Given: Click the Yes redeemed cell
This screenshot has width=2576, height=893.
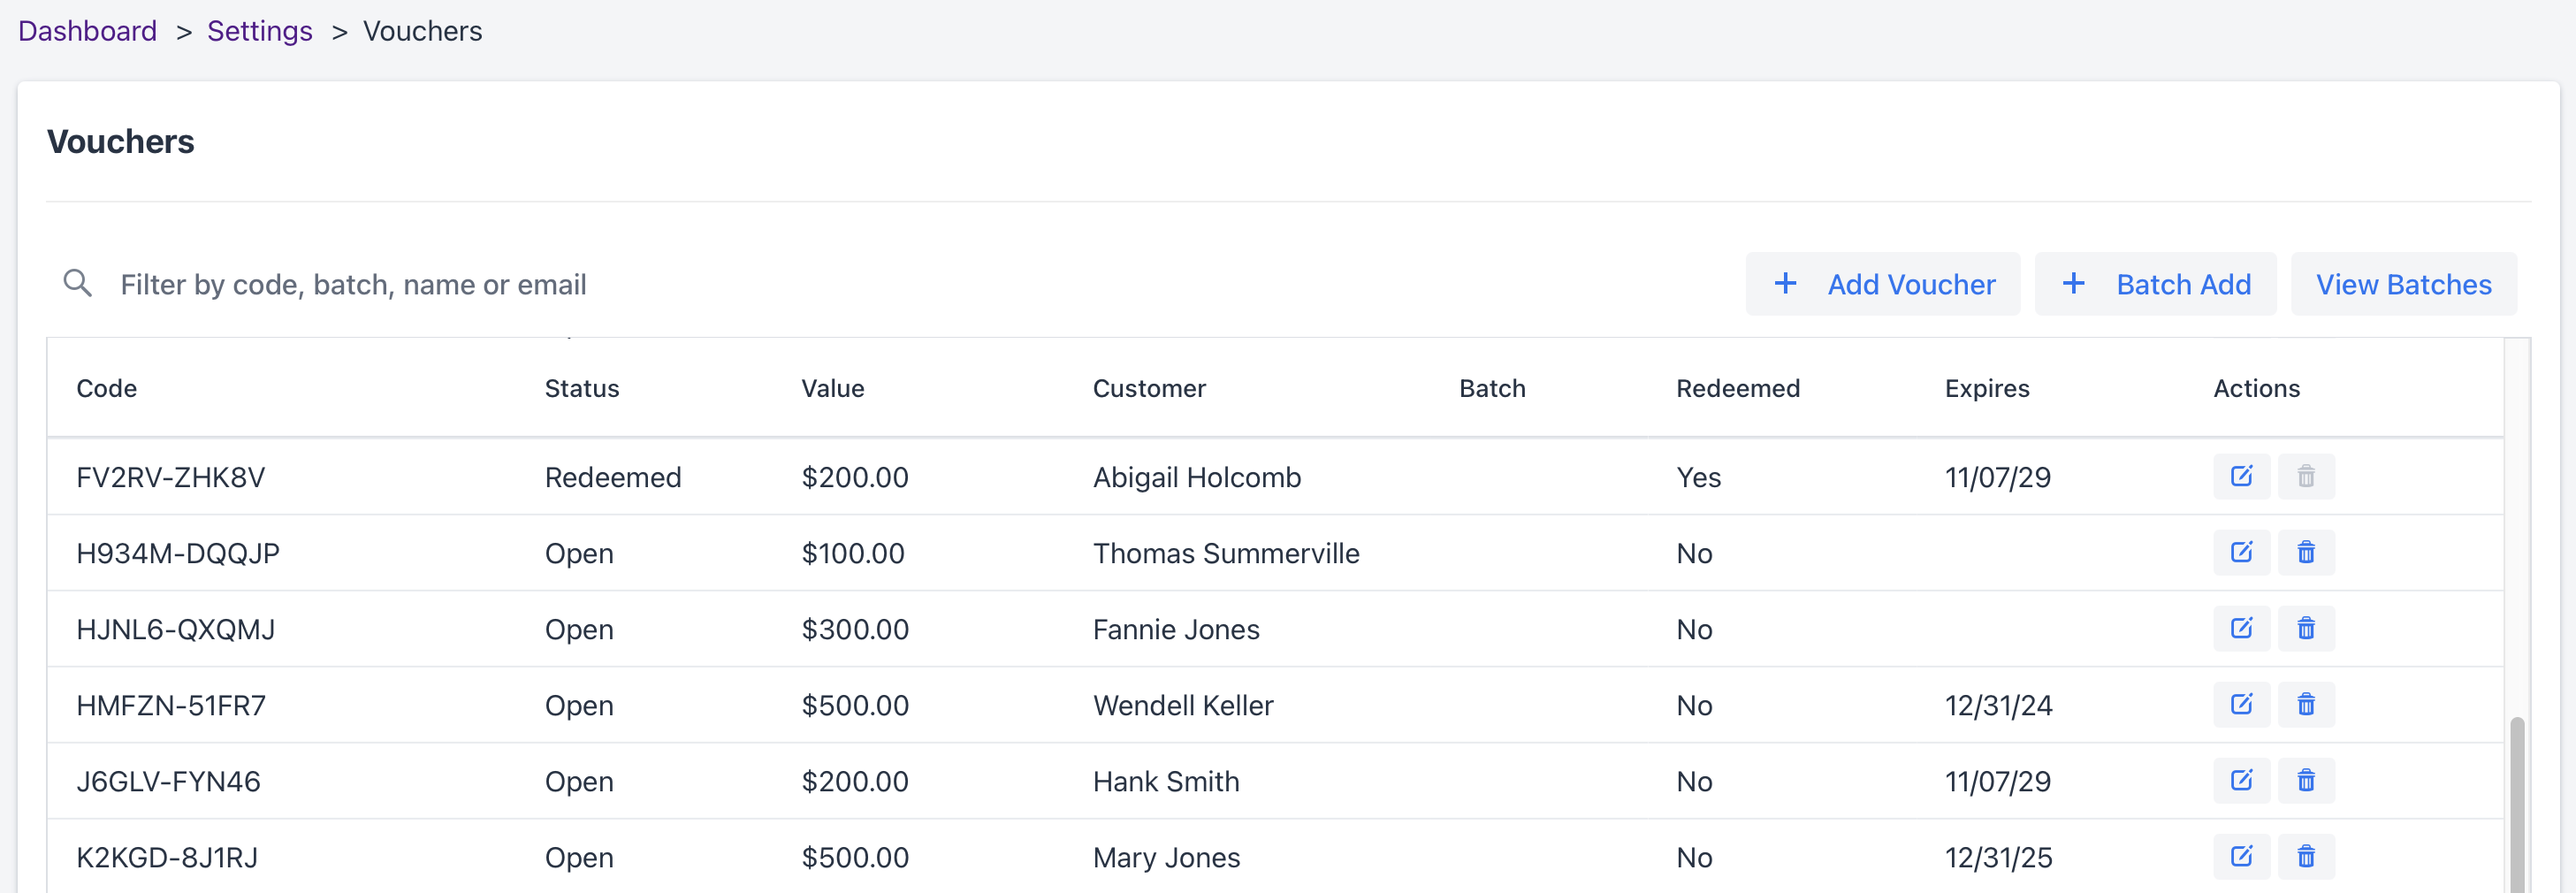Looking at the screenshot, I should coord(1698,477).
